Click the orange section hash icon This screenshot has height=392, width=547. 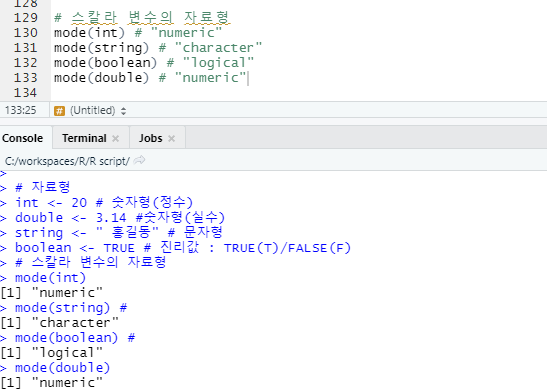(59, 111)
